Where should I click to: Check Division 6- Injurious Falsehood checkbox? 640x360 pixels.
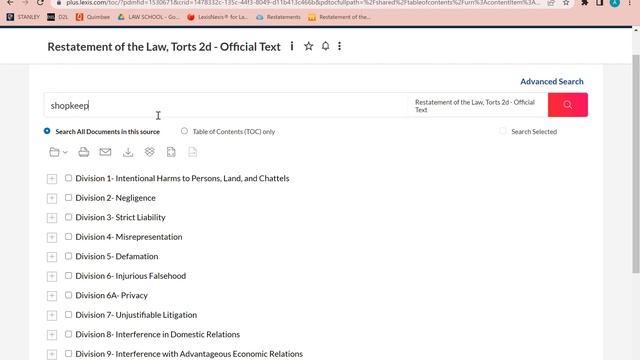[68, 276]
